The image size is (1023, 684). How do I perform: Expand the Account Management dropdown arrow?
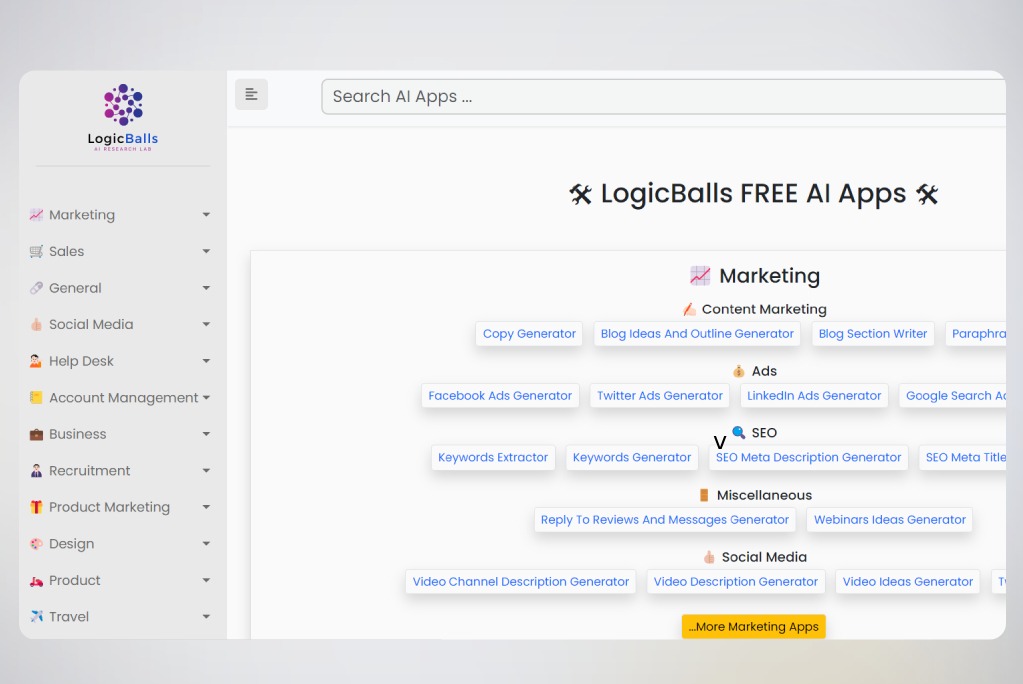[206, 397]
